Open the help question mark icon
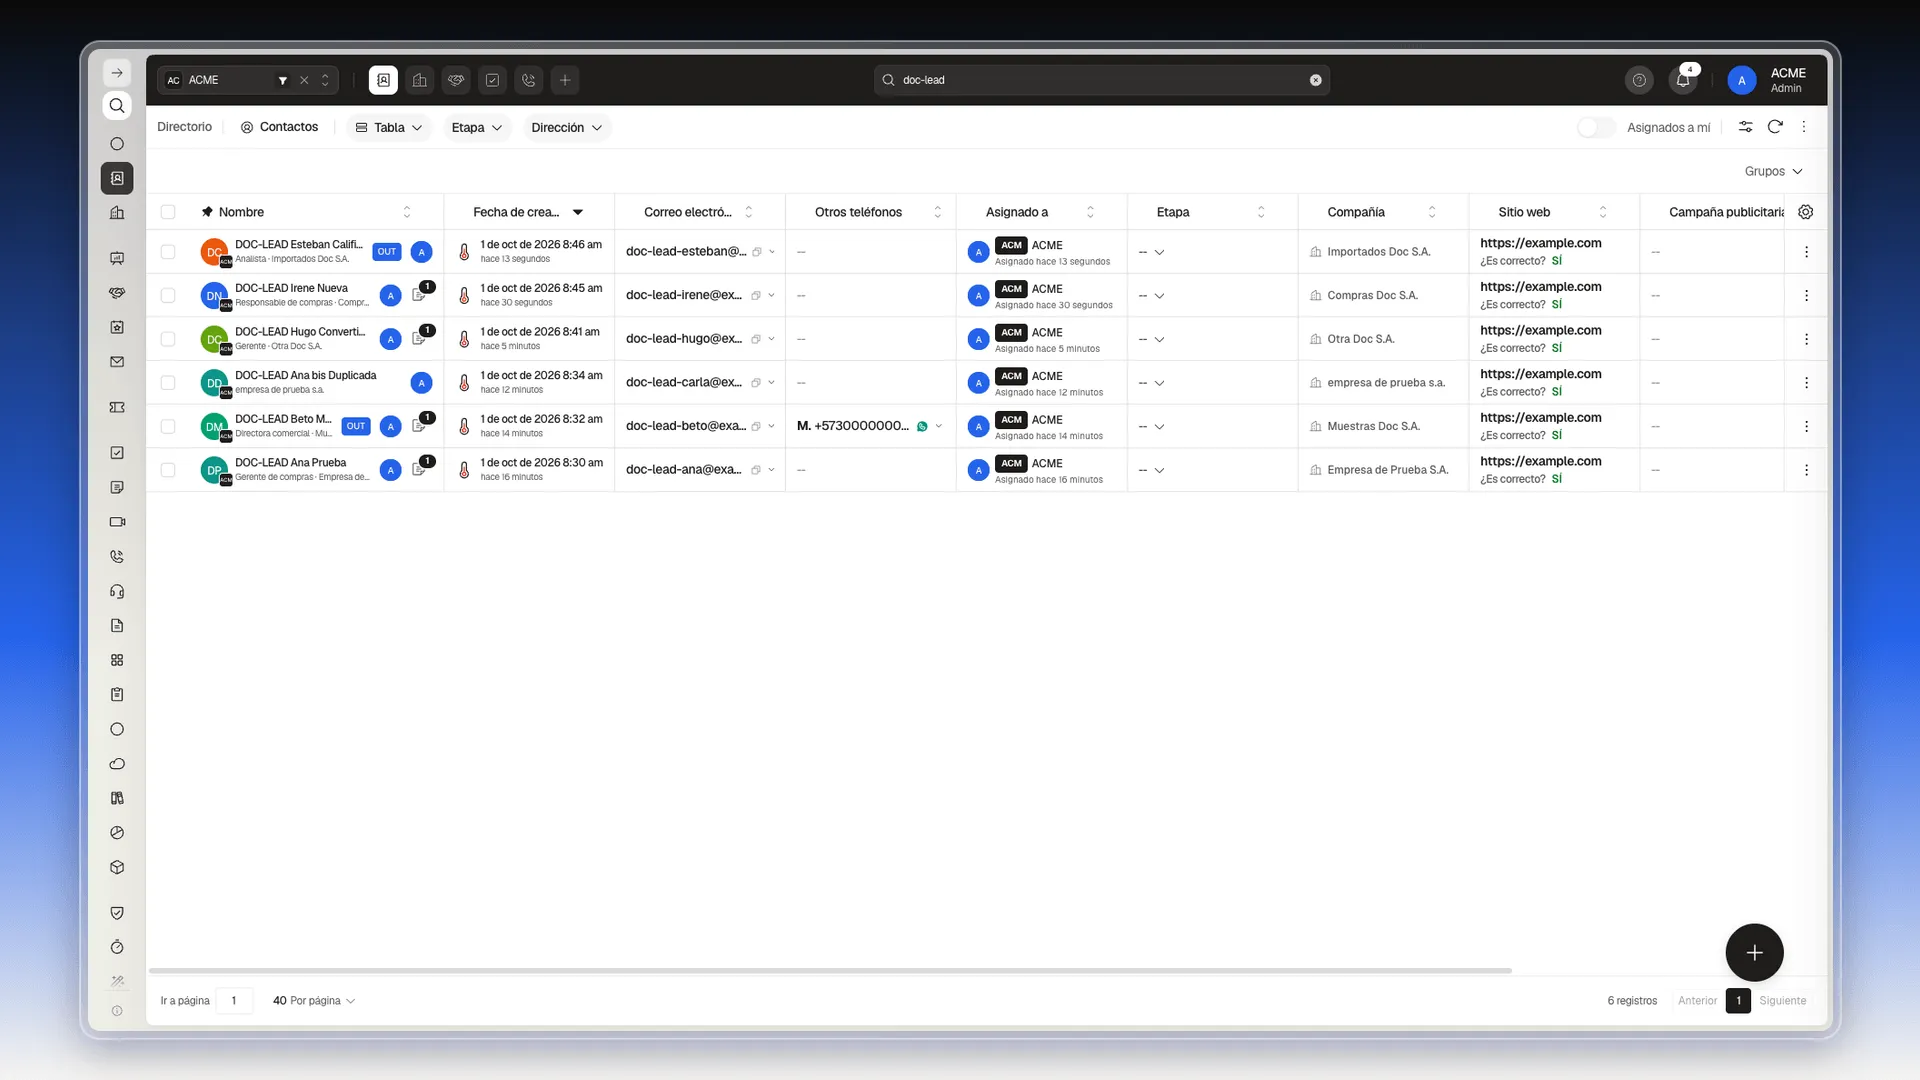 click(1639, 80)
